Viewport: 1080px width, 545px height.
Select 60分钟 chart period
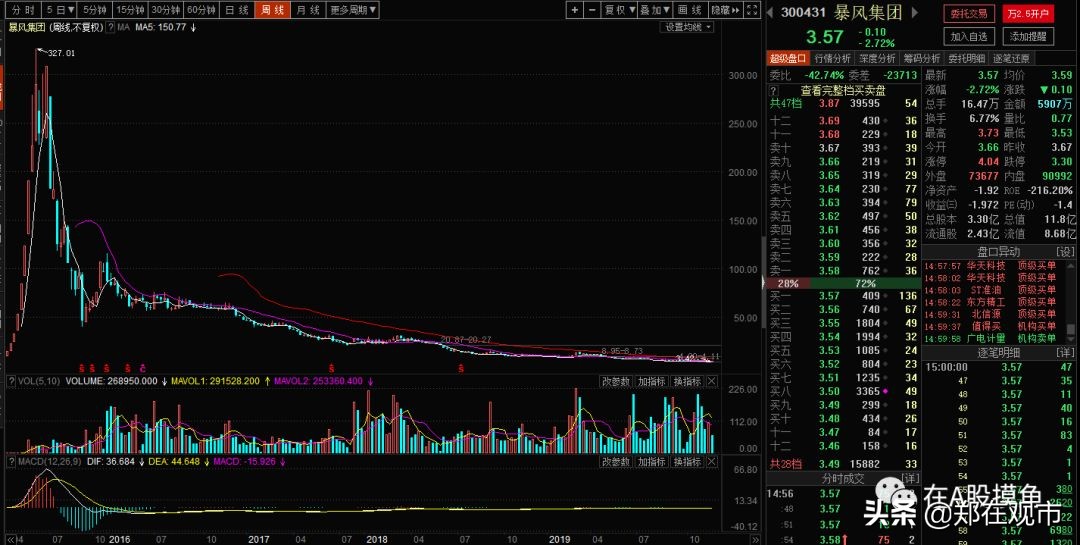pyautogui.click(x=202, y=10)
